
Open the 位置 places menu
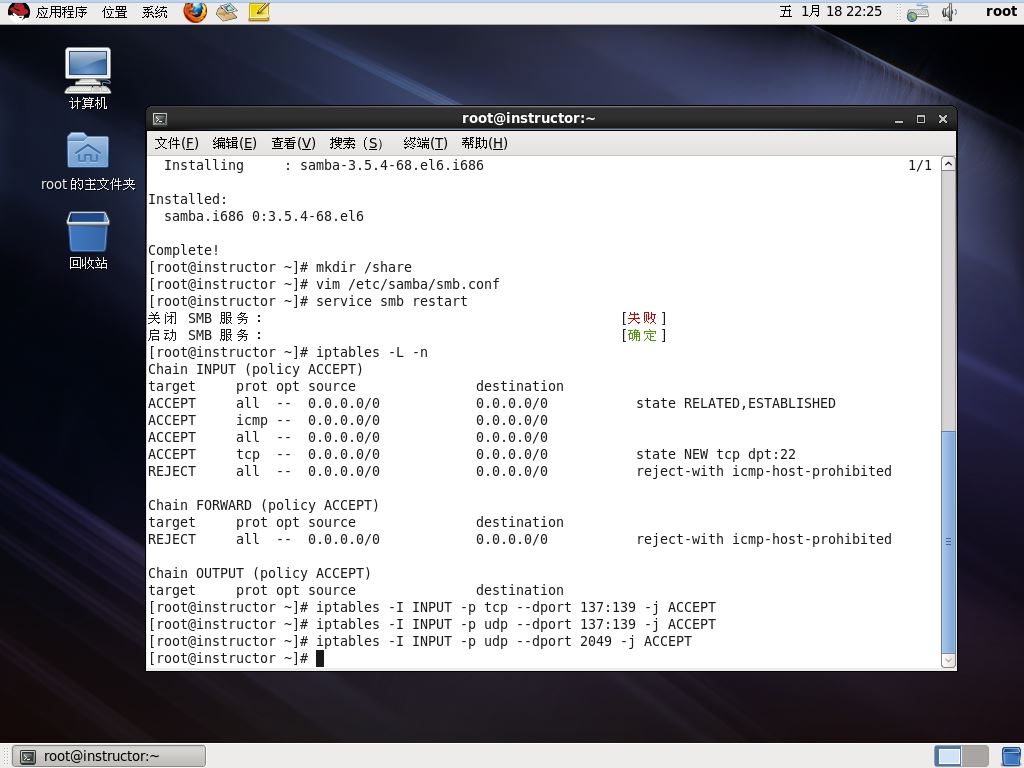115,12
